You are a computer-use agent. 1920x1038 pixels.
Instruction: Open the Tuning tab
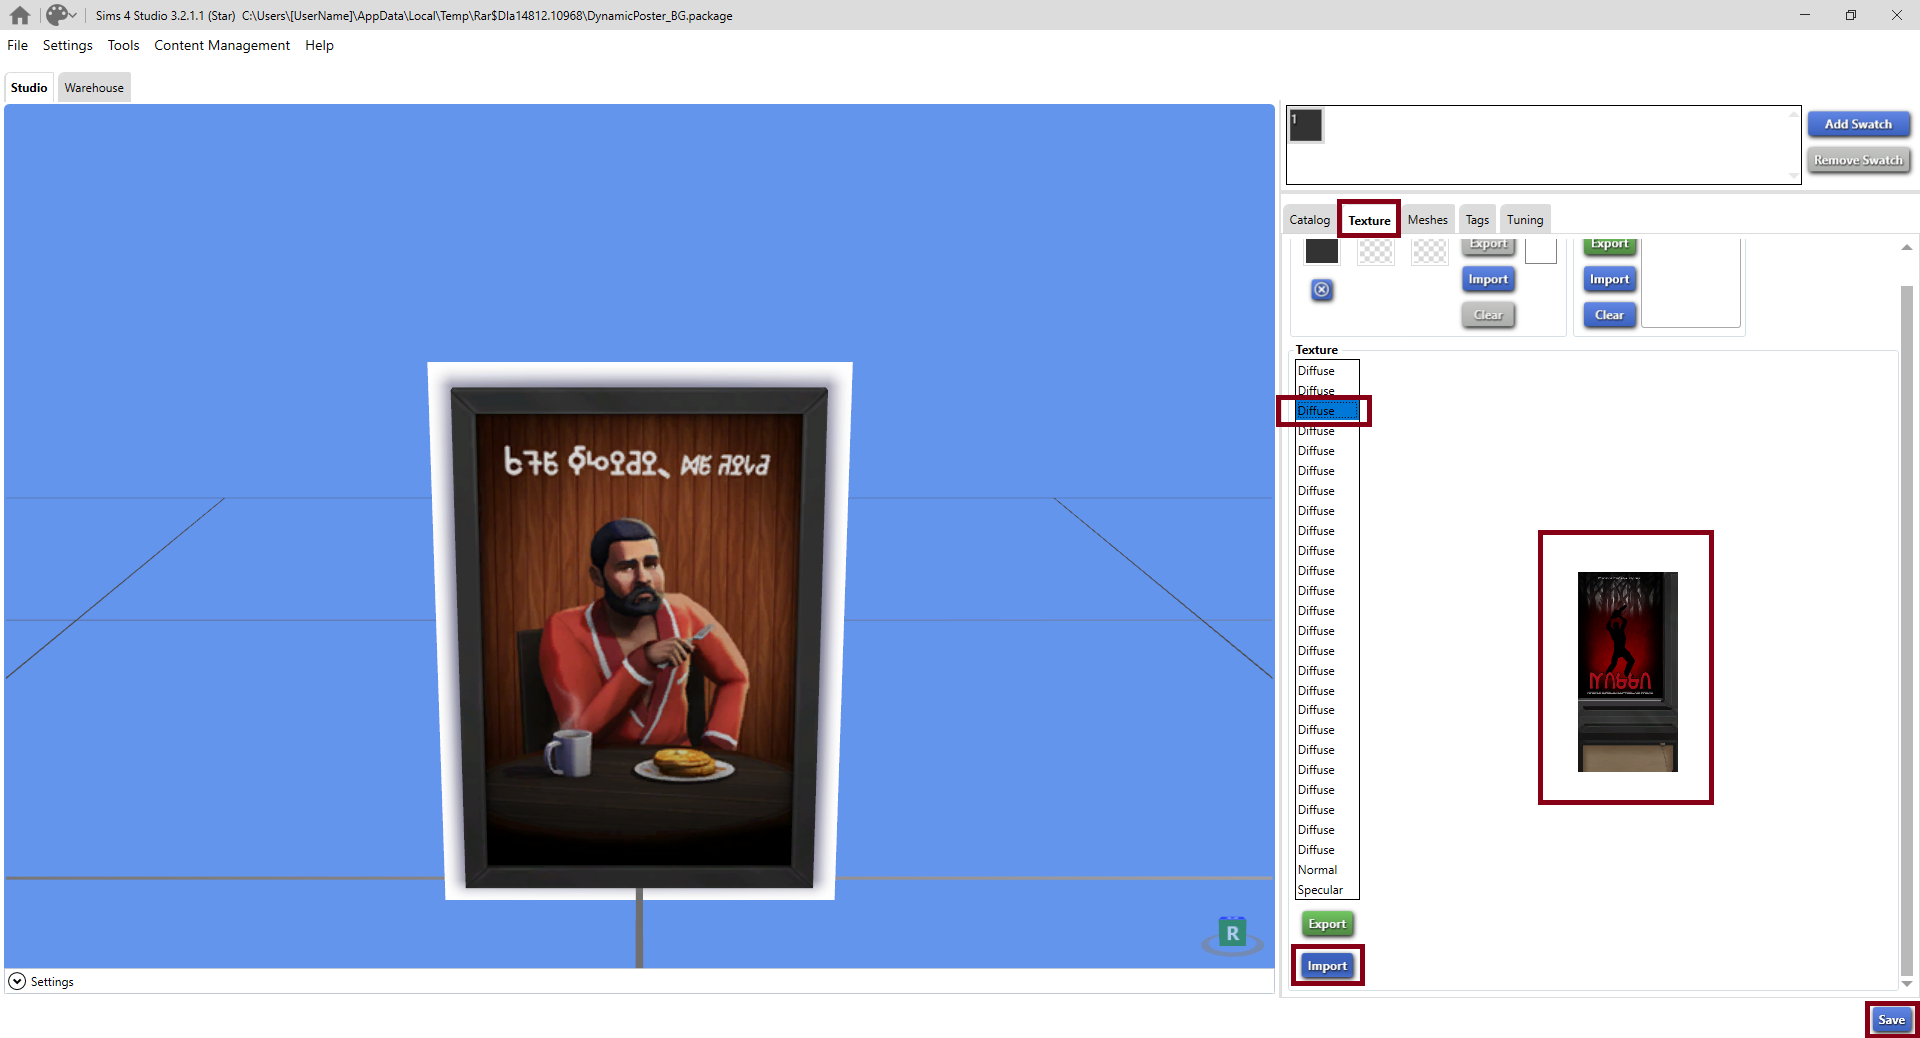1524,219
